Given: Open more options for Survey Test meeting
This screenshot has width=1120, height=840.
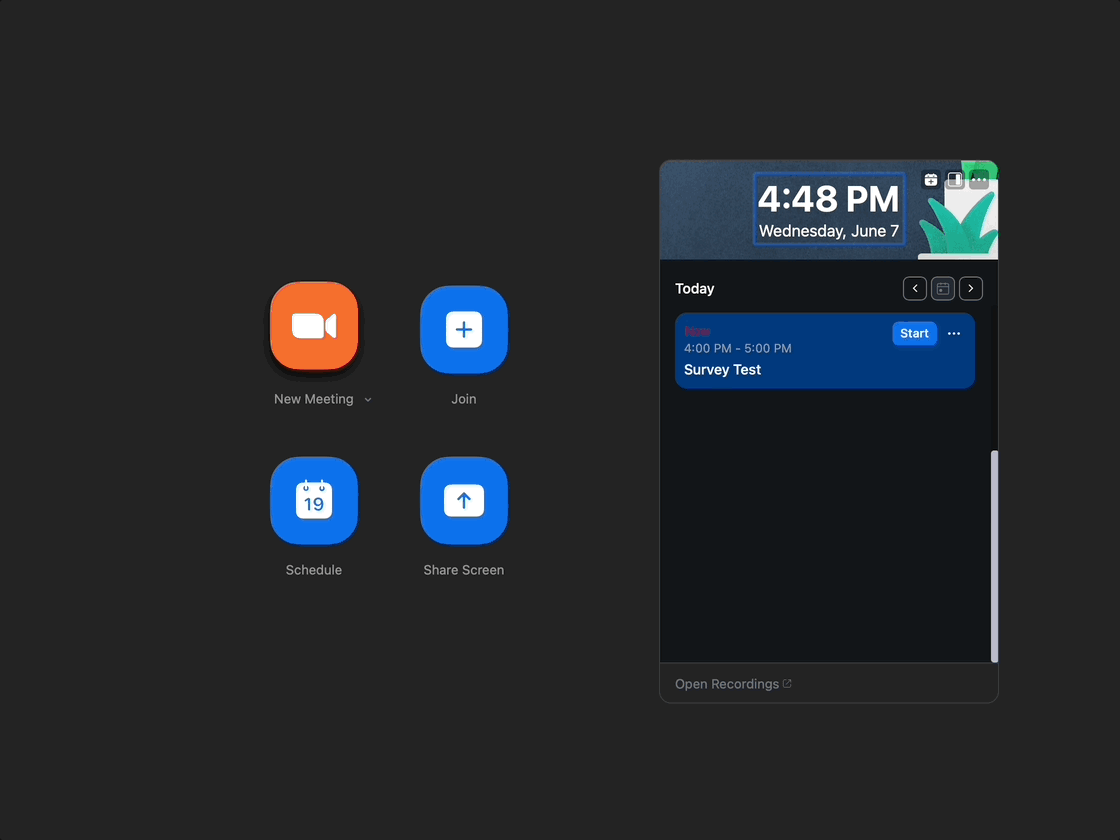Looking at the screenshot, I should click(954, 334).
